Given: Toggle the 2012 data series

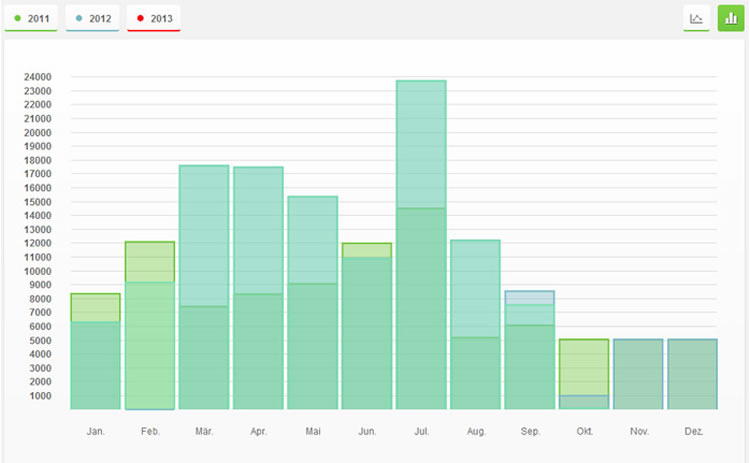Looking at the screenshot, I should tap(92, 18).
